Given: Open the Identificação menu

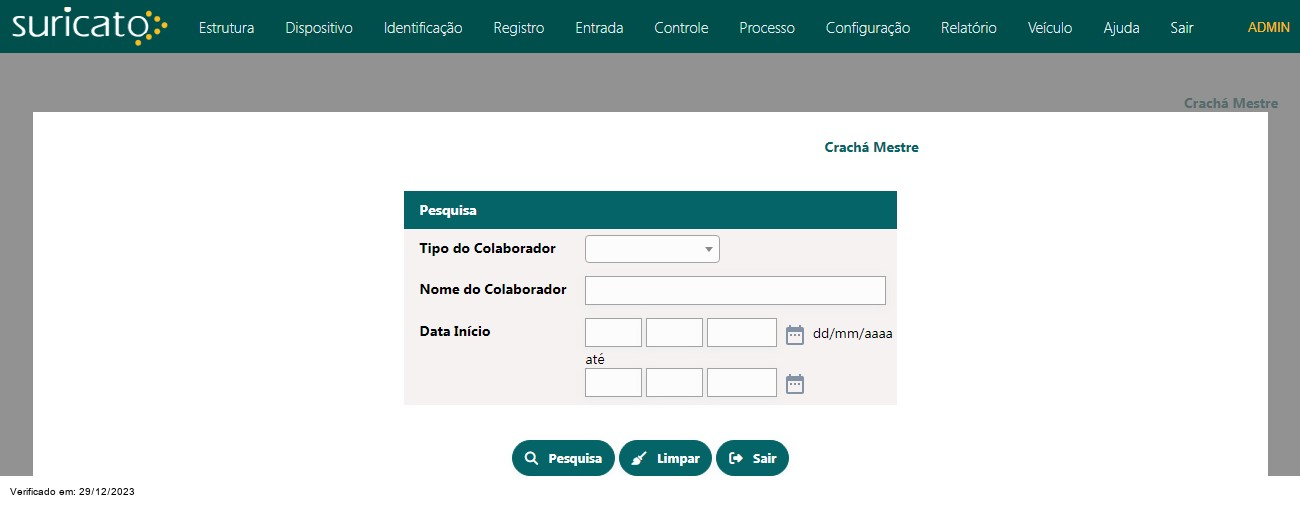Looking at the screenshot, I should click(423, 28).
